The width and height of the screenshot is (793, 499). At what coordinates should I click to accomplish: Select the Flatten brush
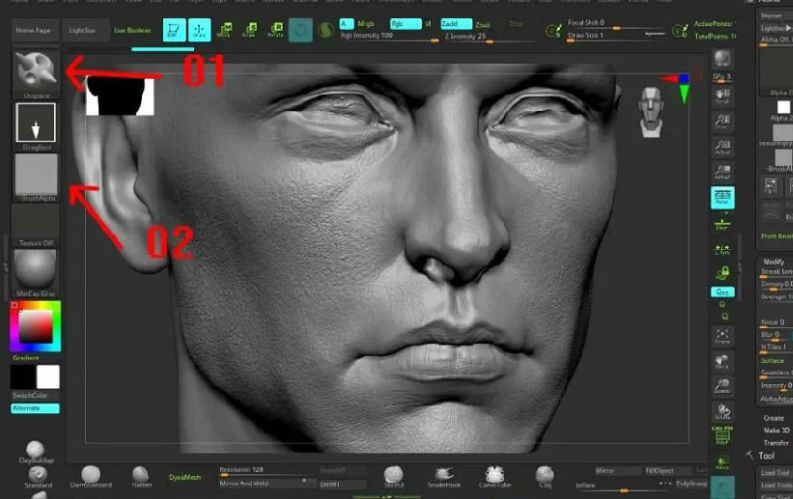[x=141, y=477]
